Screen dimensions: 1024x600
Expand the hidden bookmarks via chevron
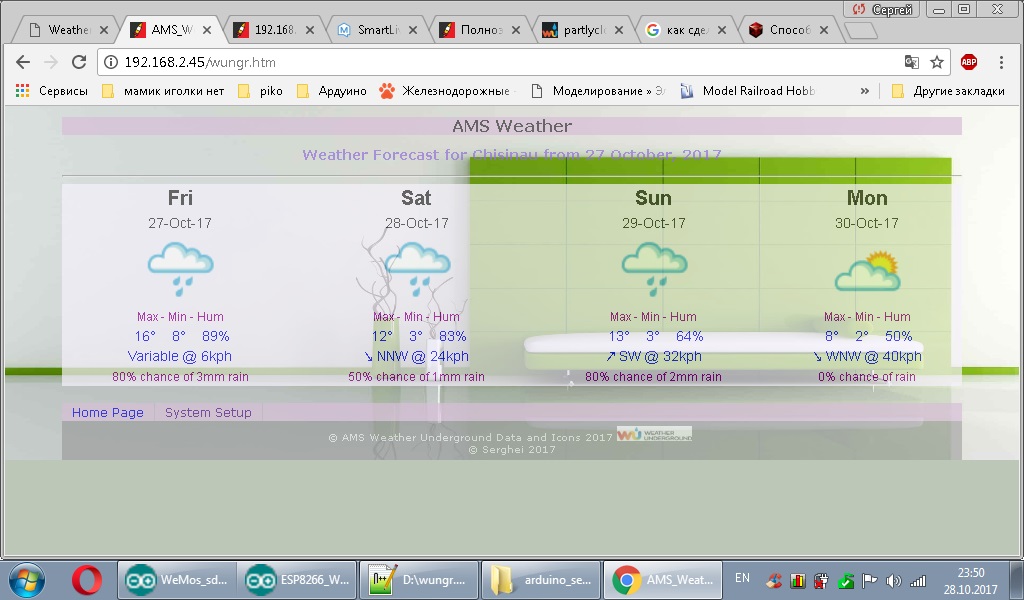864,90
